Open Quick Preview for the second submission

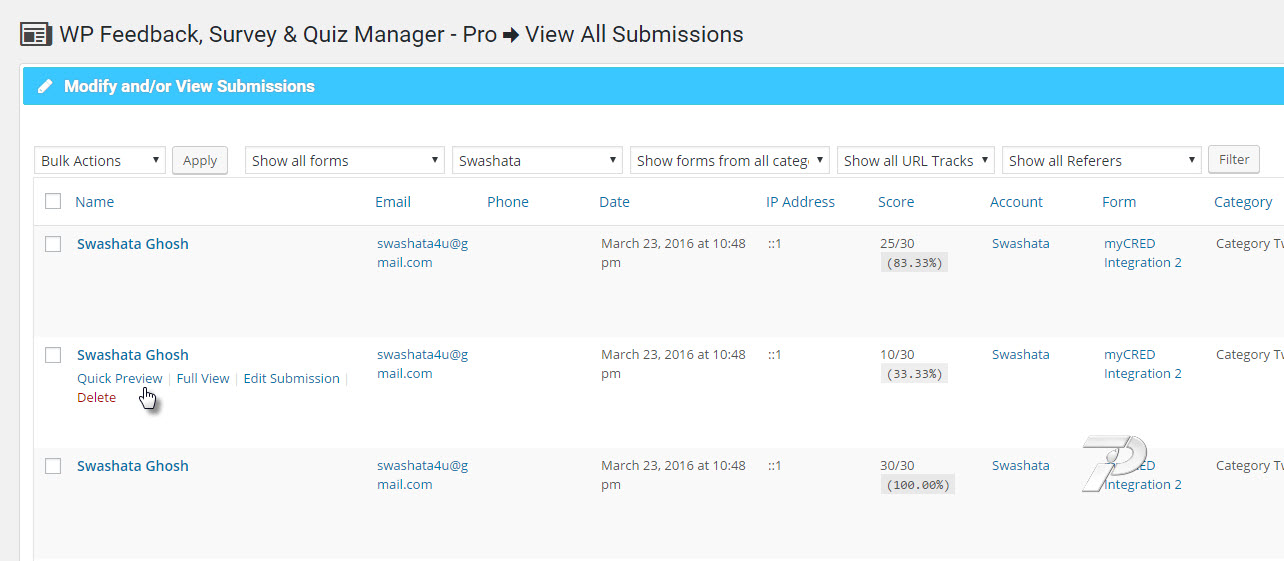119,378
